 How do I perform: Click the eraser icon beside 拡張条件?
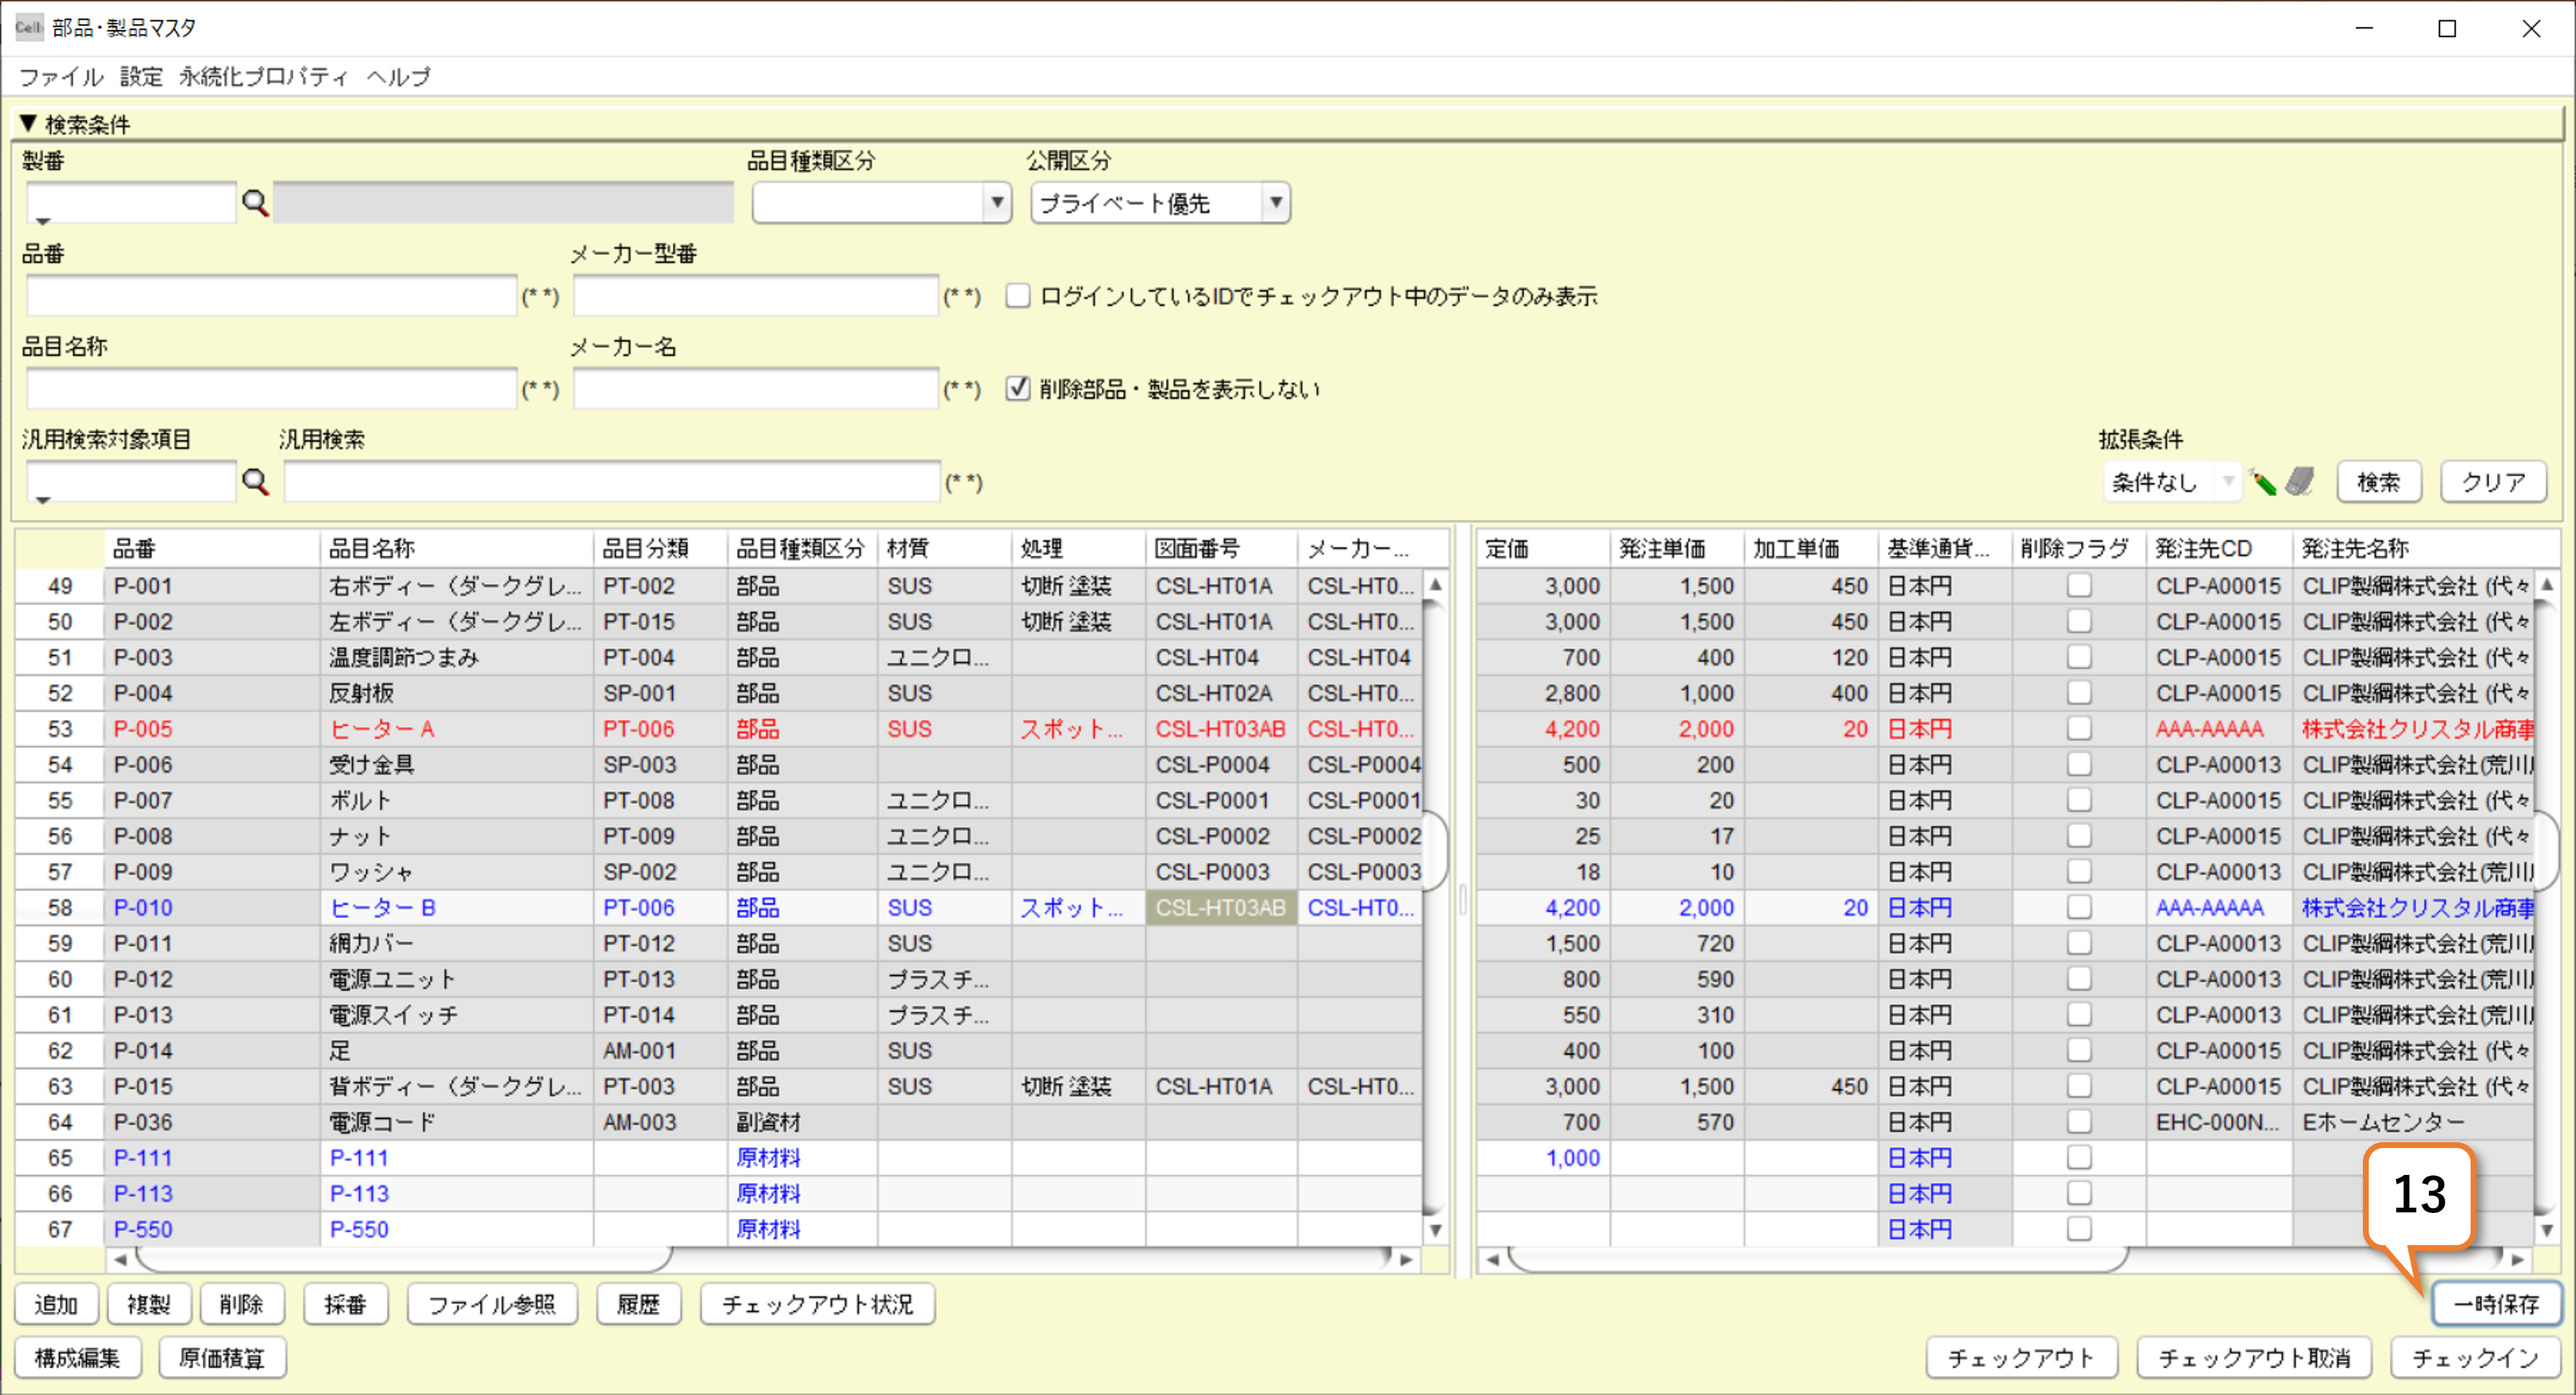(x=2300, y=482)
